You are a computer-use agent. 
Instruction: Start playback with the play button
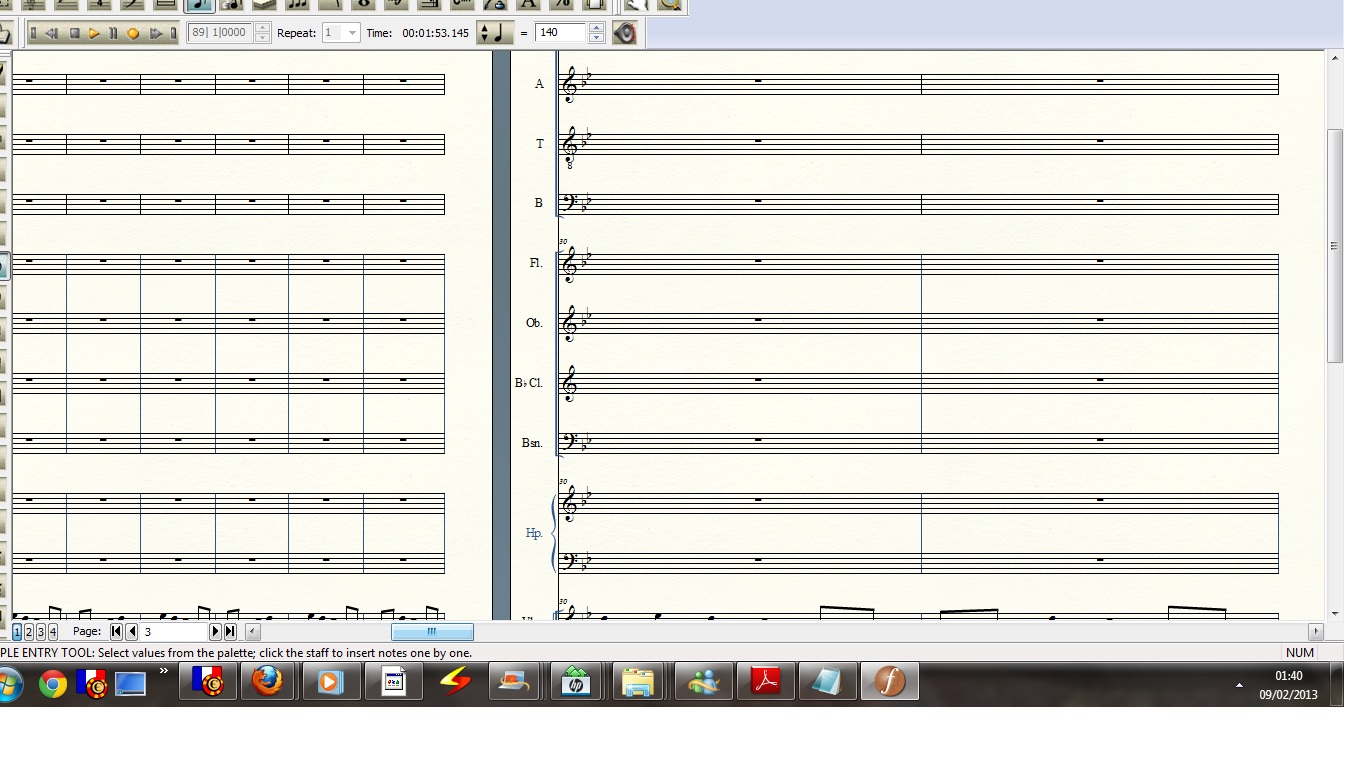(x=94, y=33)
